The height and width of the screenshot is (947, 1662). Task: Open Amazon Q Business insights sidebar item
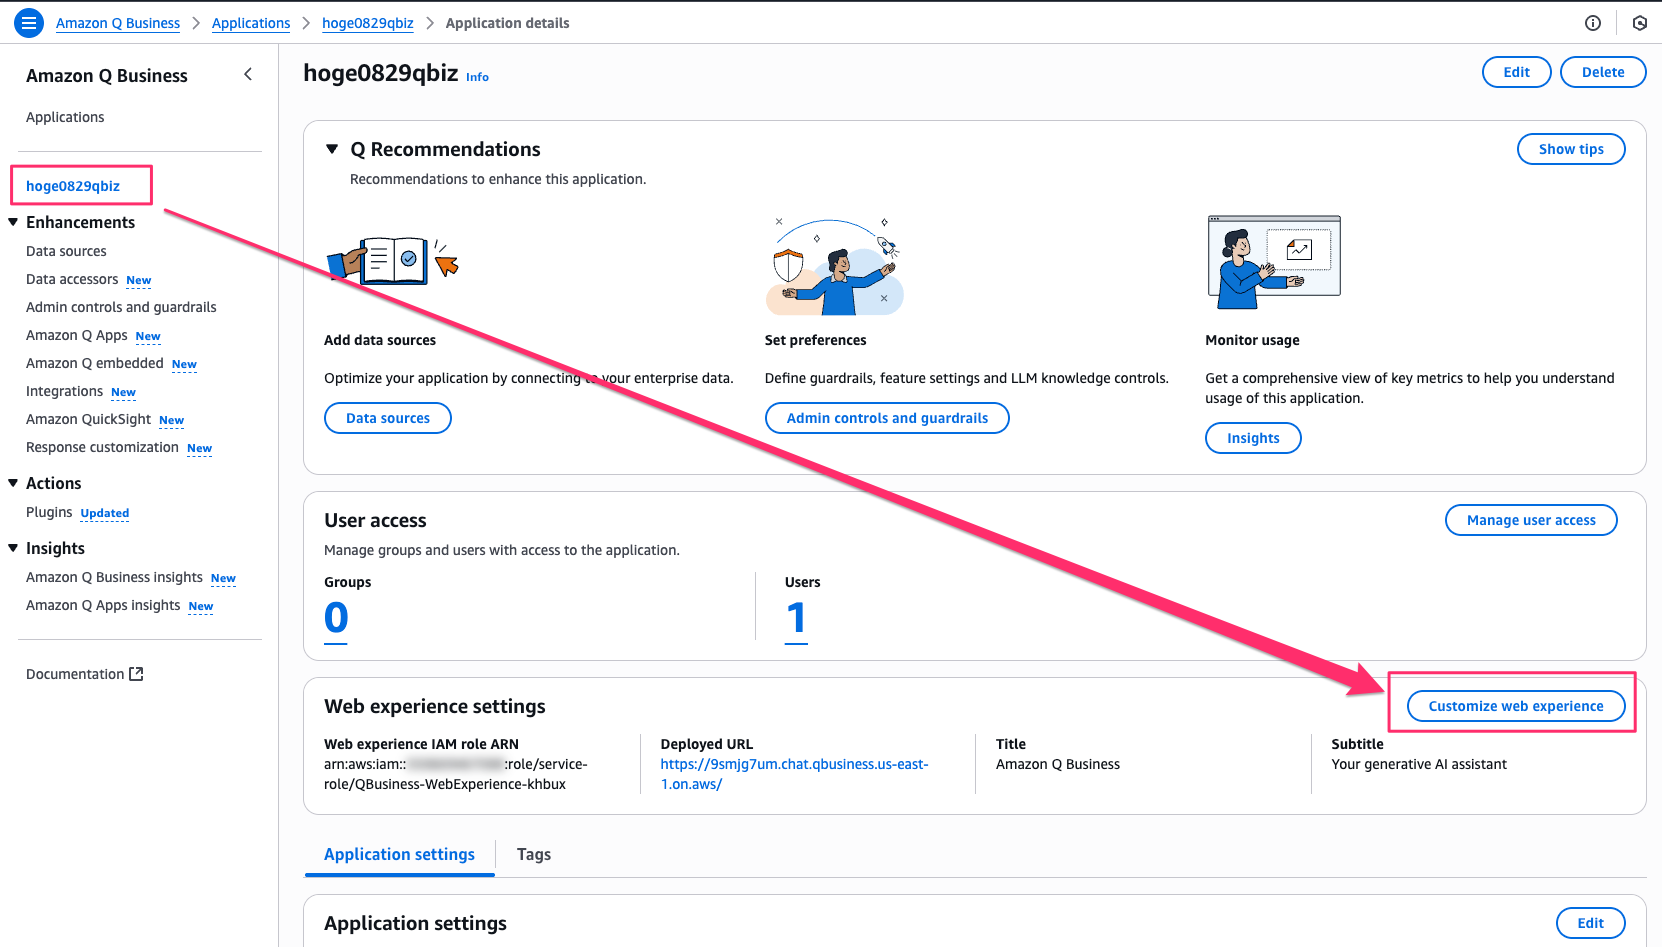114,577
